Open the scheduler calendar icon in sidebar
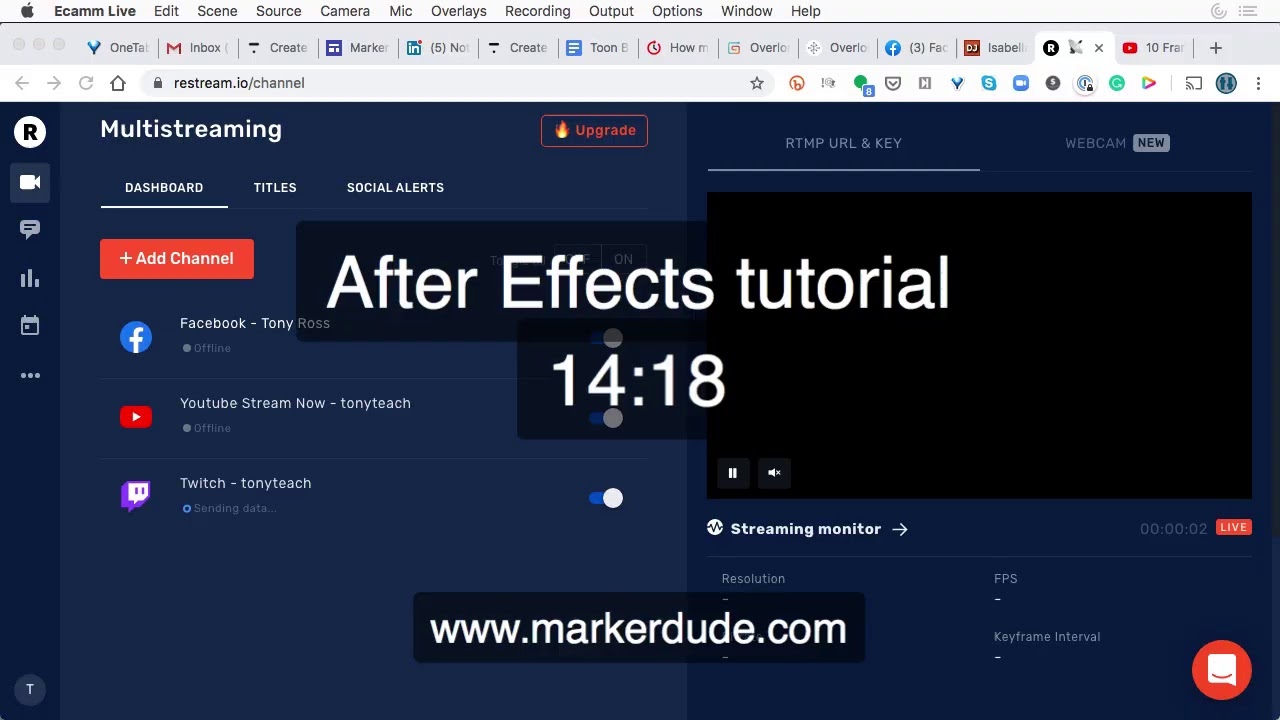1280x720 pixels. pyautogui.click(x=30, y=325)
